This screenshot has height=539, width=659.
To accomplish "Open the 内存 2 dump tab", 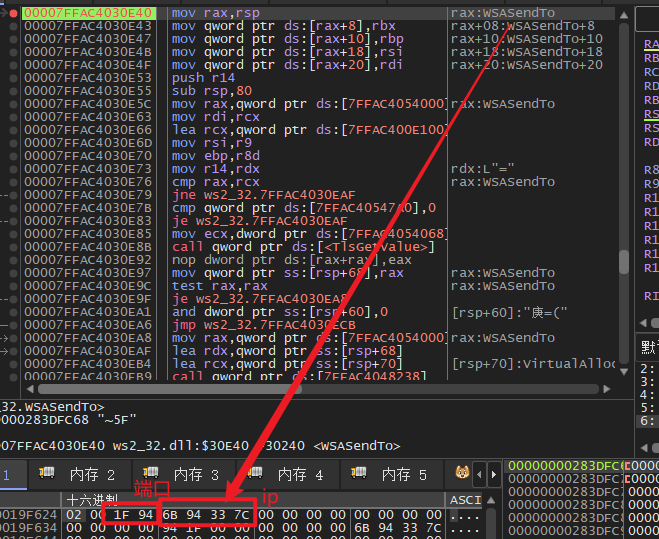I will coord(80,475).
